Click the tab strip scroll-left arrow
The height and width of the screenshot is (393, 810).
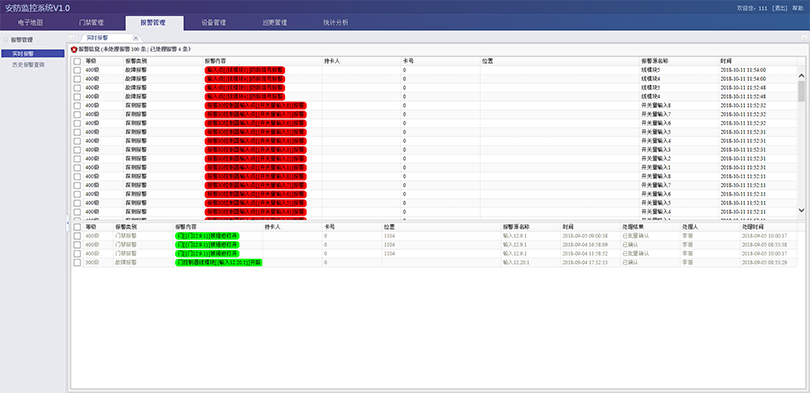coord(72,38)
